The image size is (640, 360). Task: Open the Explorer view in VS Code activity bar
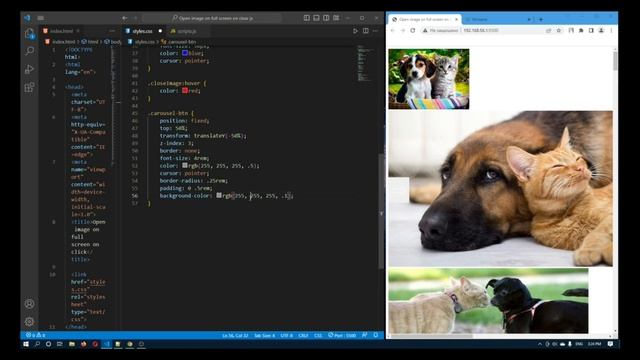point(29,34)
